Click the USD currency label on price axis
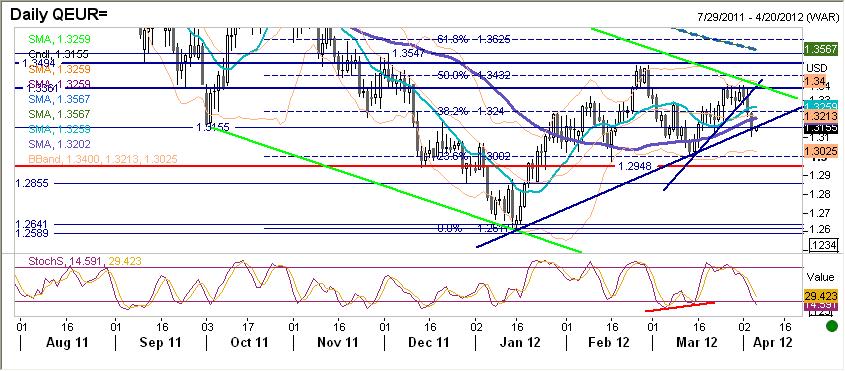 point(816,67)
